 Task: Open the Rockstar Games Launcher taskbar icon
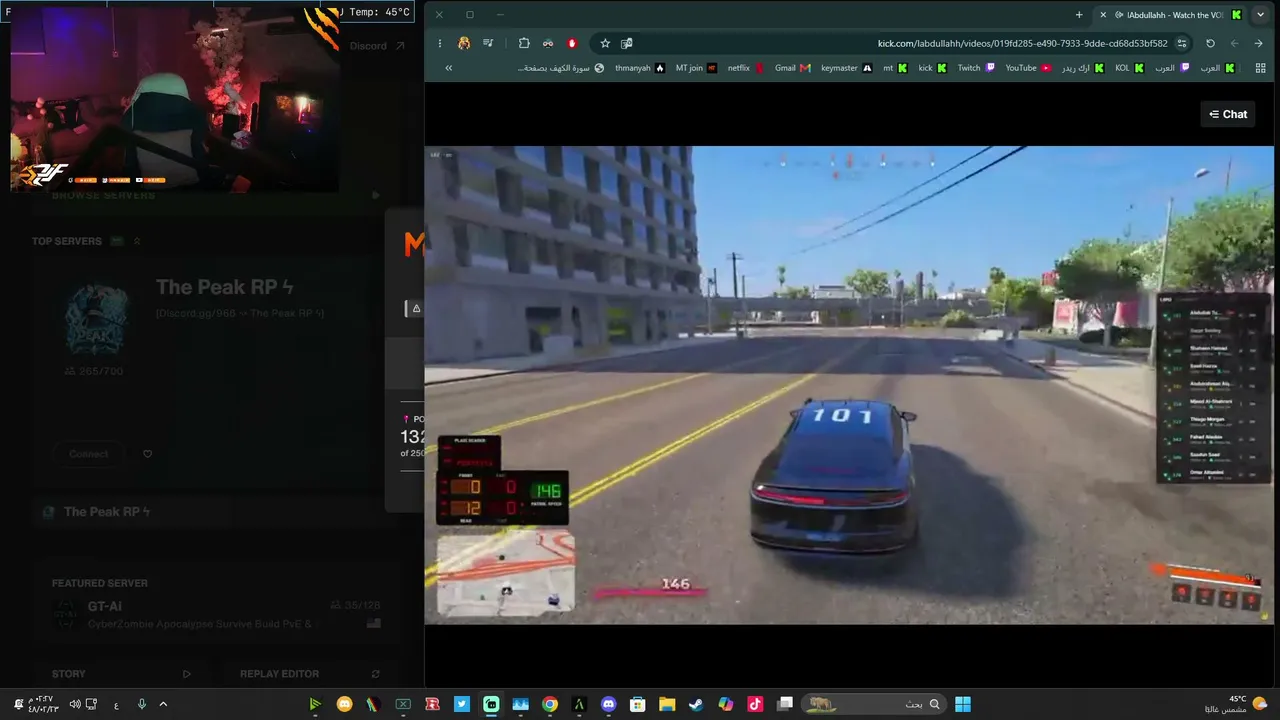tap(433, 704)
